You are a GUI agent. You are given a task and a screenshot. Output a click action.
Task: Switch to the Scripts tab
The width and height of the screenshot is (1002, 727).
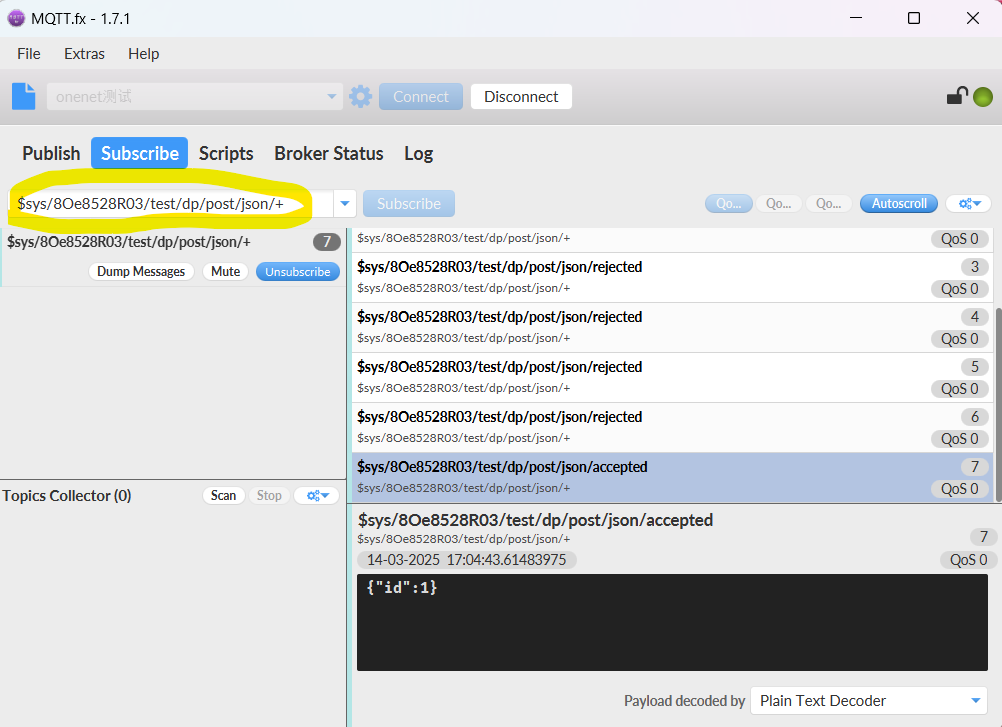pyautogui.click(x=226, y=153)
